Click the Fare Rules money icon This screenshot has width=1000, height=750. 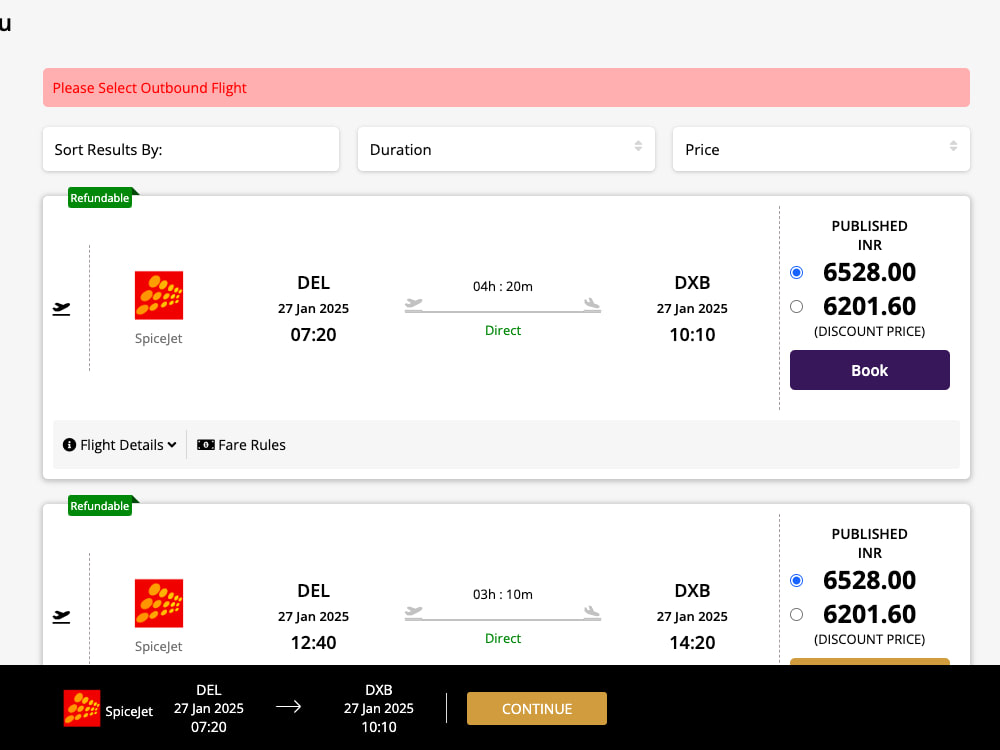point(205,445)
